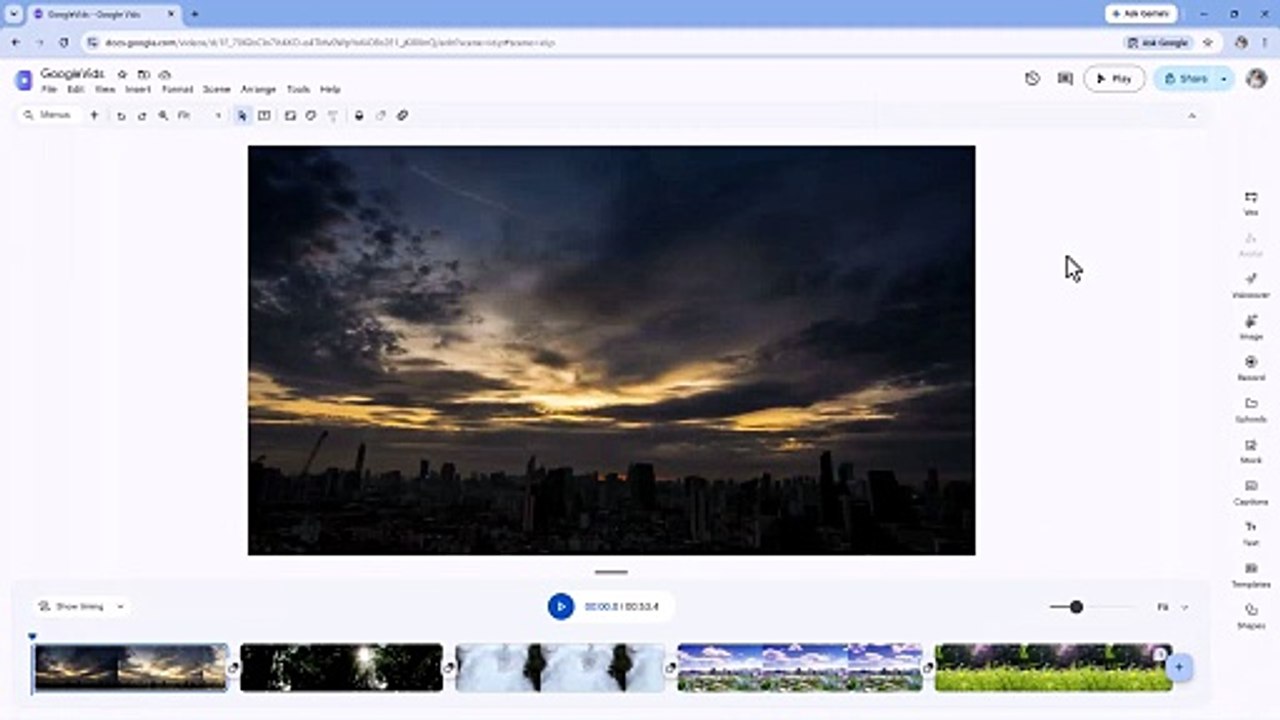This screenshot has height=720, width=1280.
Task: Click the lock toolbar icon
Action: pos(359,116)
